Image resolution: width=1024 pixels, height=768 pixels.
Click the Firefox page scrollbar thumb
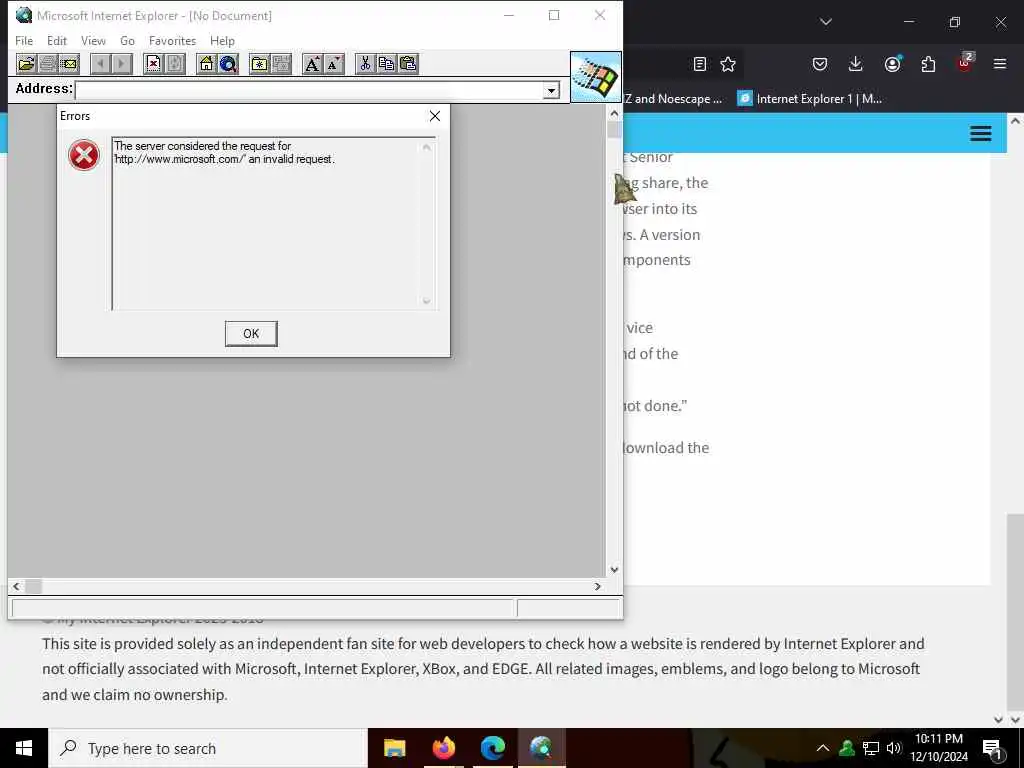(x=1015, y=613)
